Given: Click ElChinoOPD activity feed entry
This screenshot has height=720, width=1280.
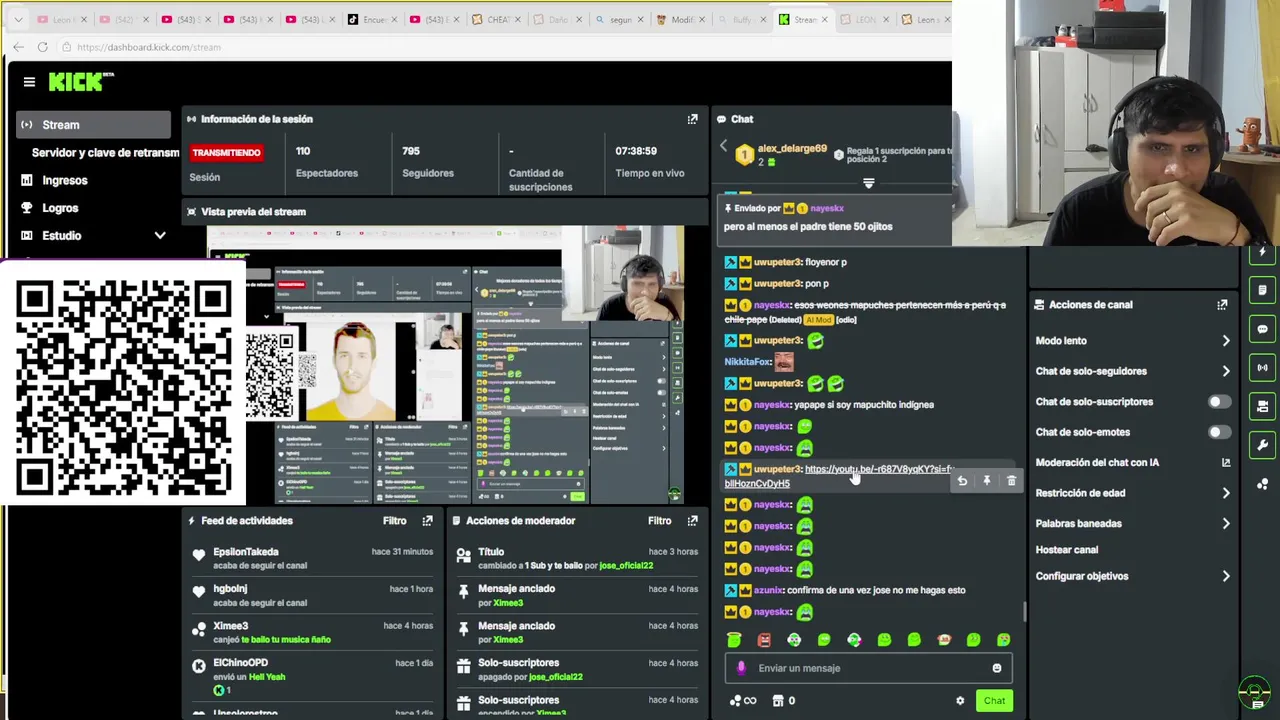Looking at the screenshot, I should point(311,677).
